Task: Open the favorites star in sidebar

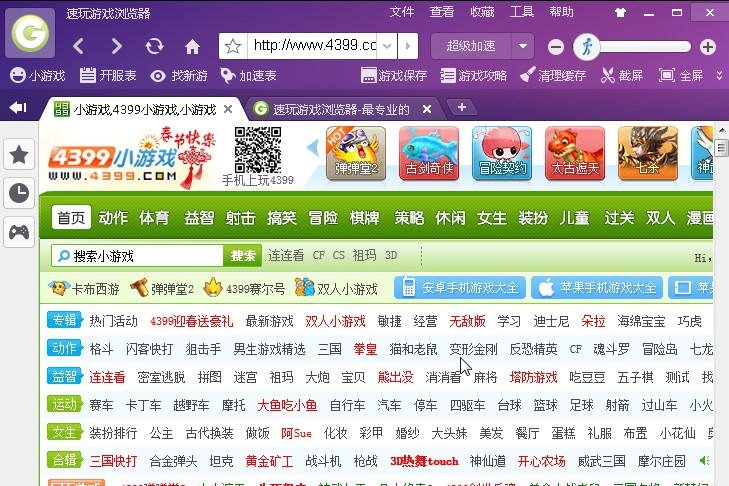Action: [x=19, y=154]
